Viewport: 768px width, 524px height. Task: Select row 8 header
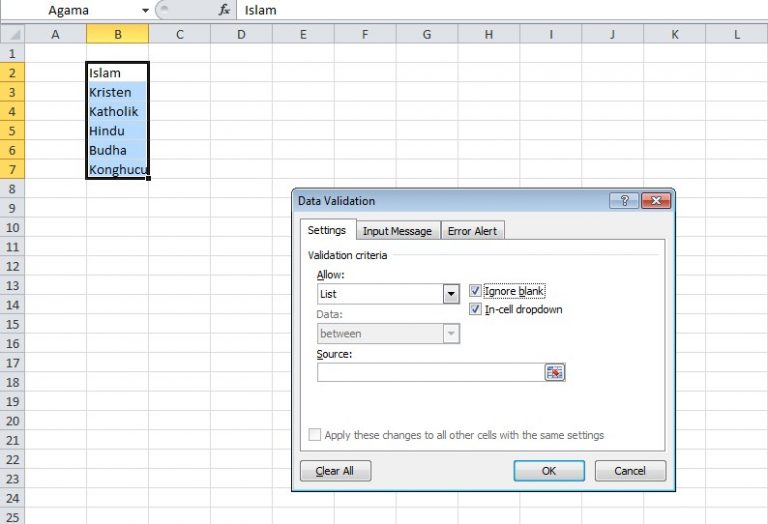tap(12, 189)
